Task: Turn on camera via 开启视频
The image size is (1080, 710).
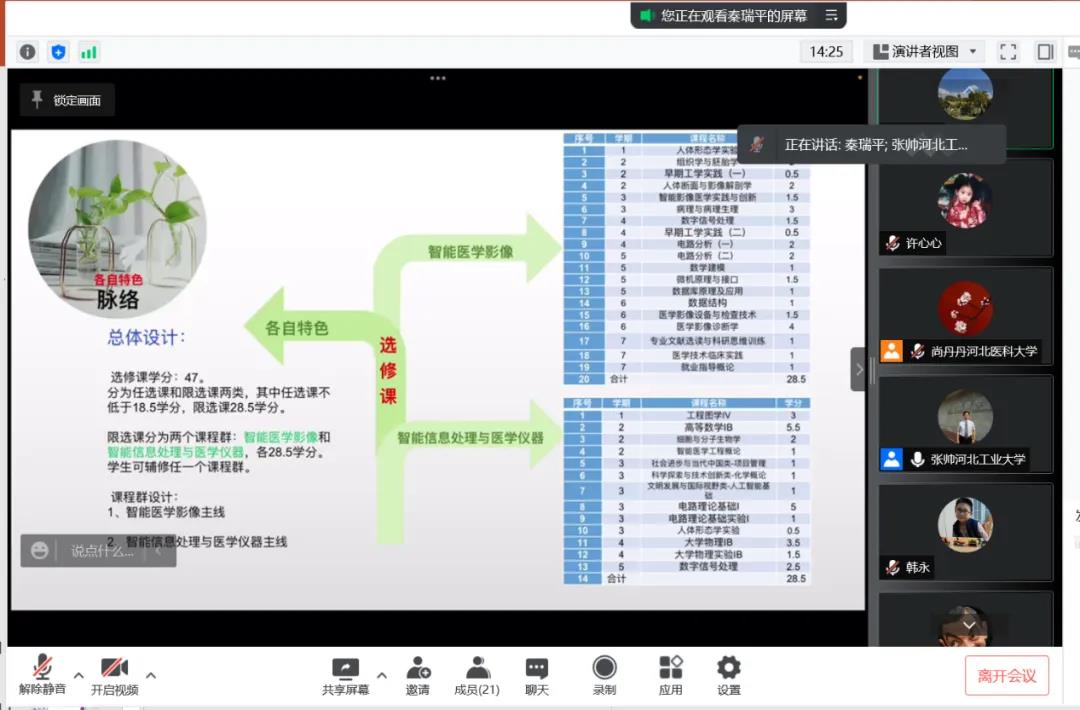Action: pyautogui.click(x=114, y=675)
